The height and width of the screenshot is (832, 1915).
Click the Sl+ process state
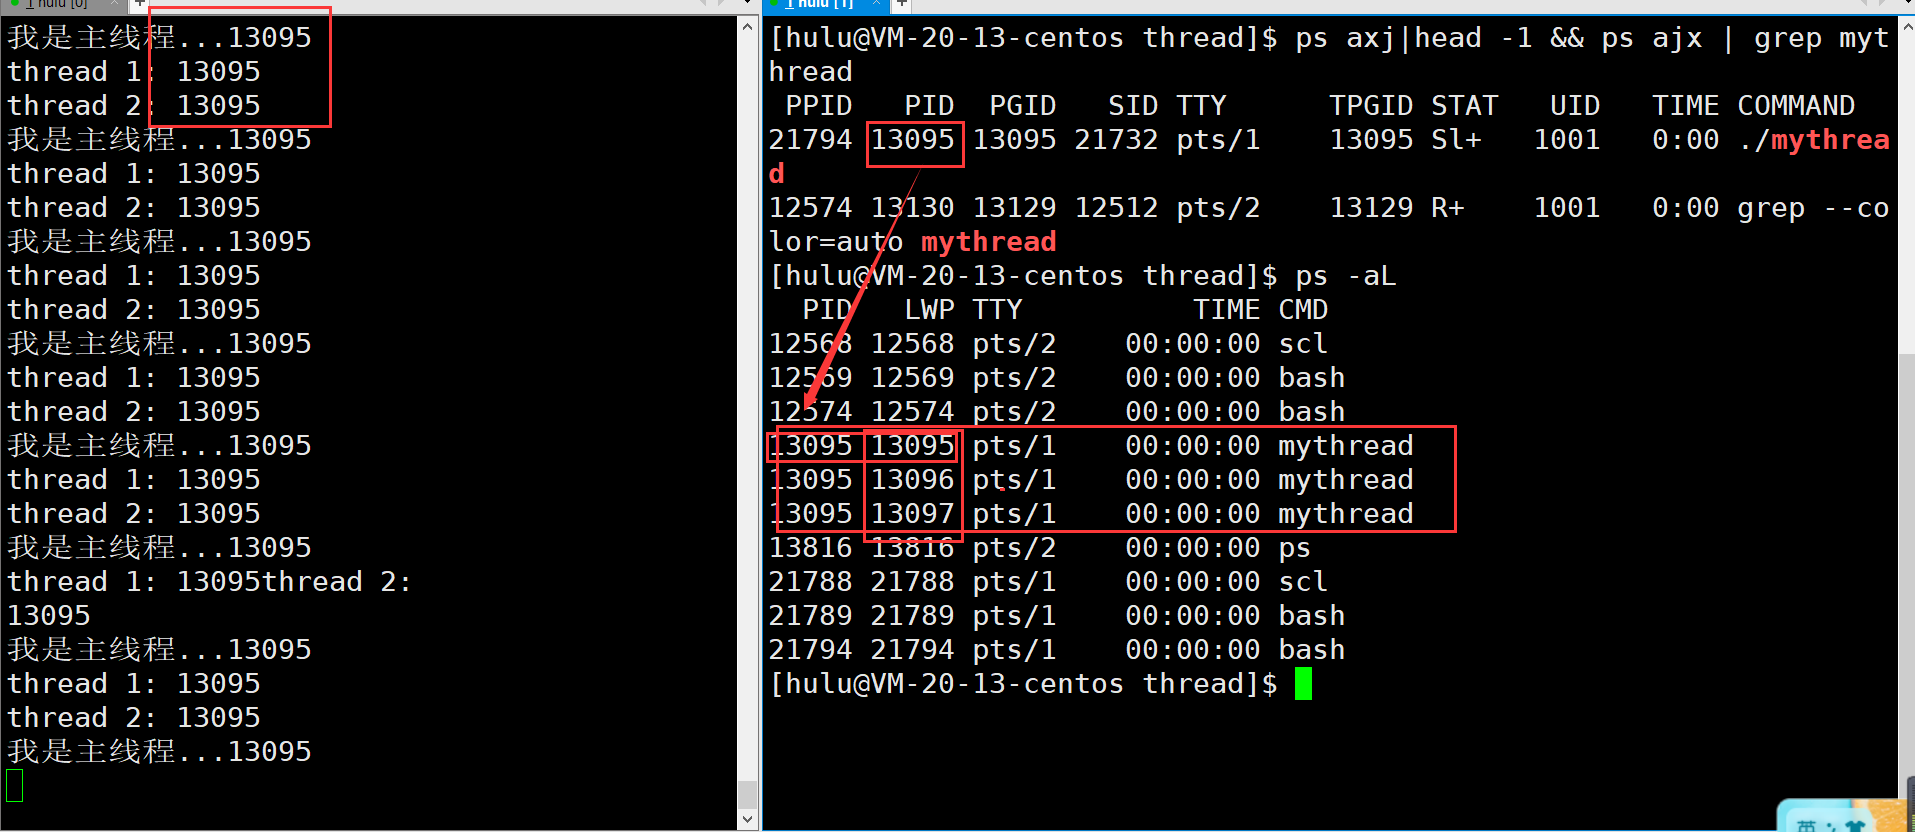1456,140
